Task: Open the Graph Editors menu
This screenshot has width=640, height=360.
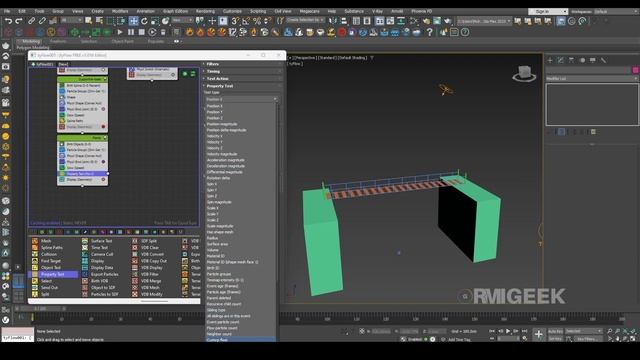Action: pyautogui.click(x=175, y=11)
